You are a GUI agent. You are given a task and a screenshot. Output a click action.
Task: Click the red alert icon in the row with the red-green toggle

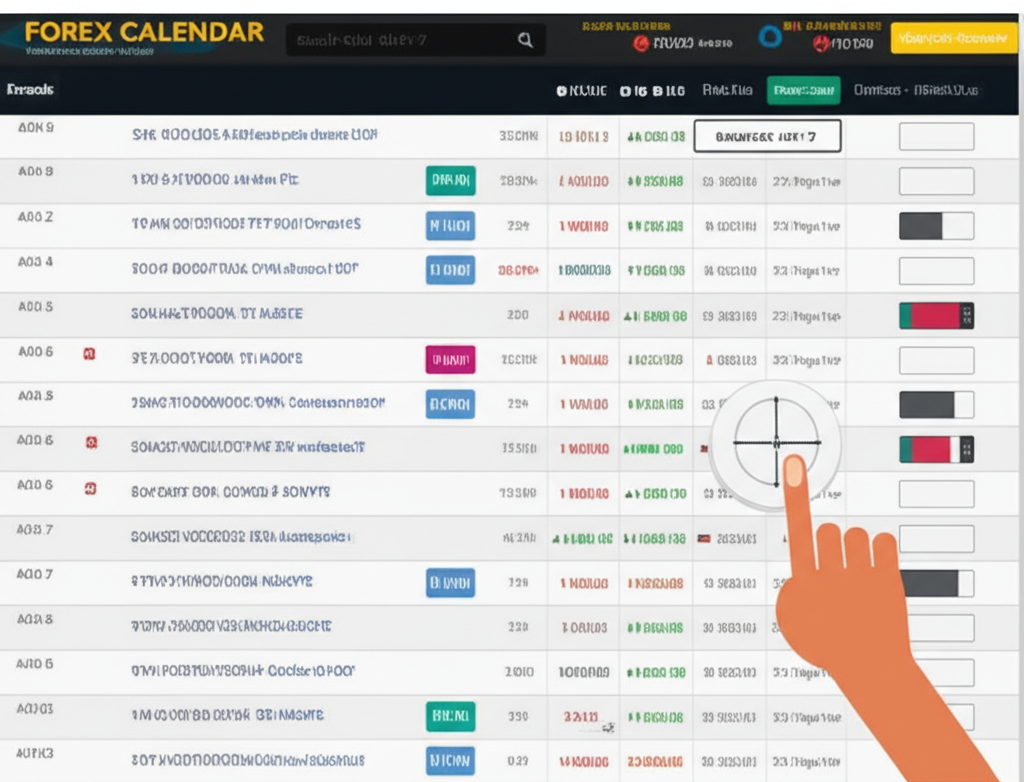(x=92, y=441)
